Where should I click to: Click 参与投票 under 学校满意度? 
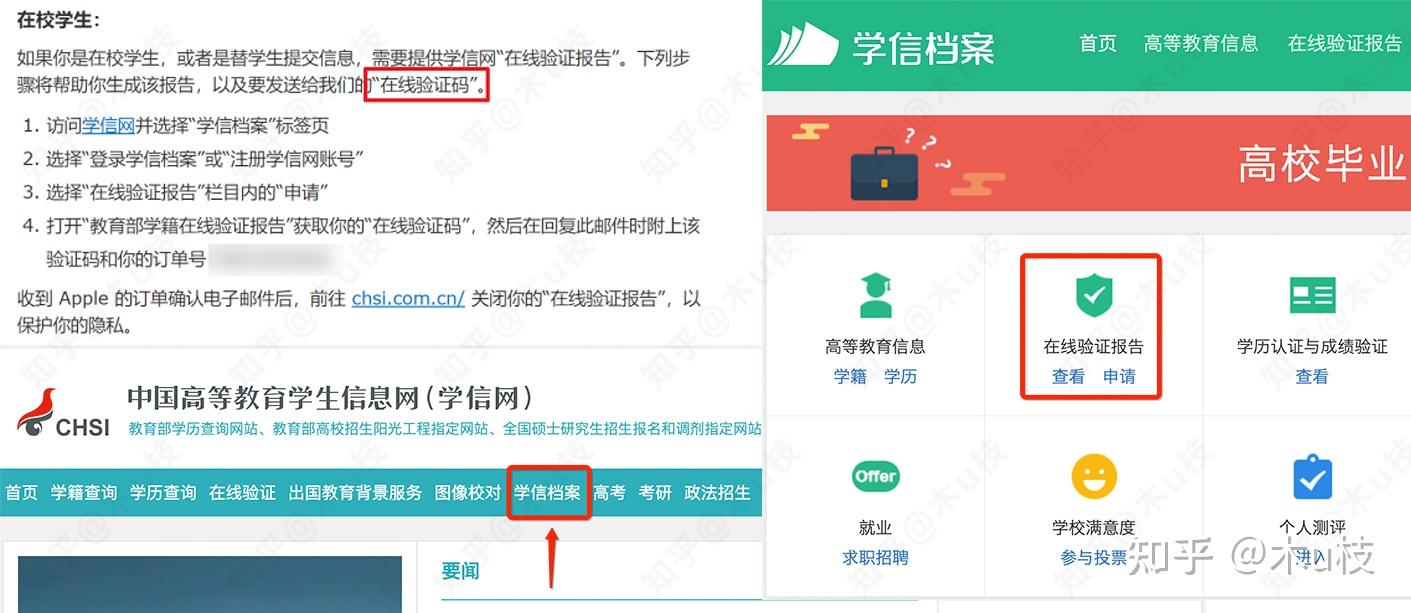tap(1094, 558)
